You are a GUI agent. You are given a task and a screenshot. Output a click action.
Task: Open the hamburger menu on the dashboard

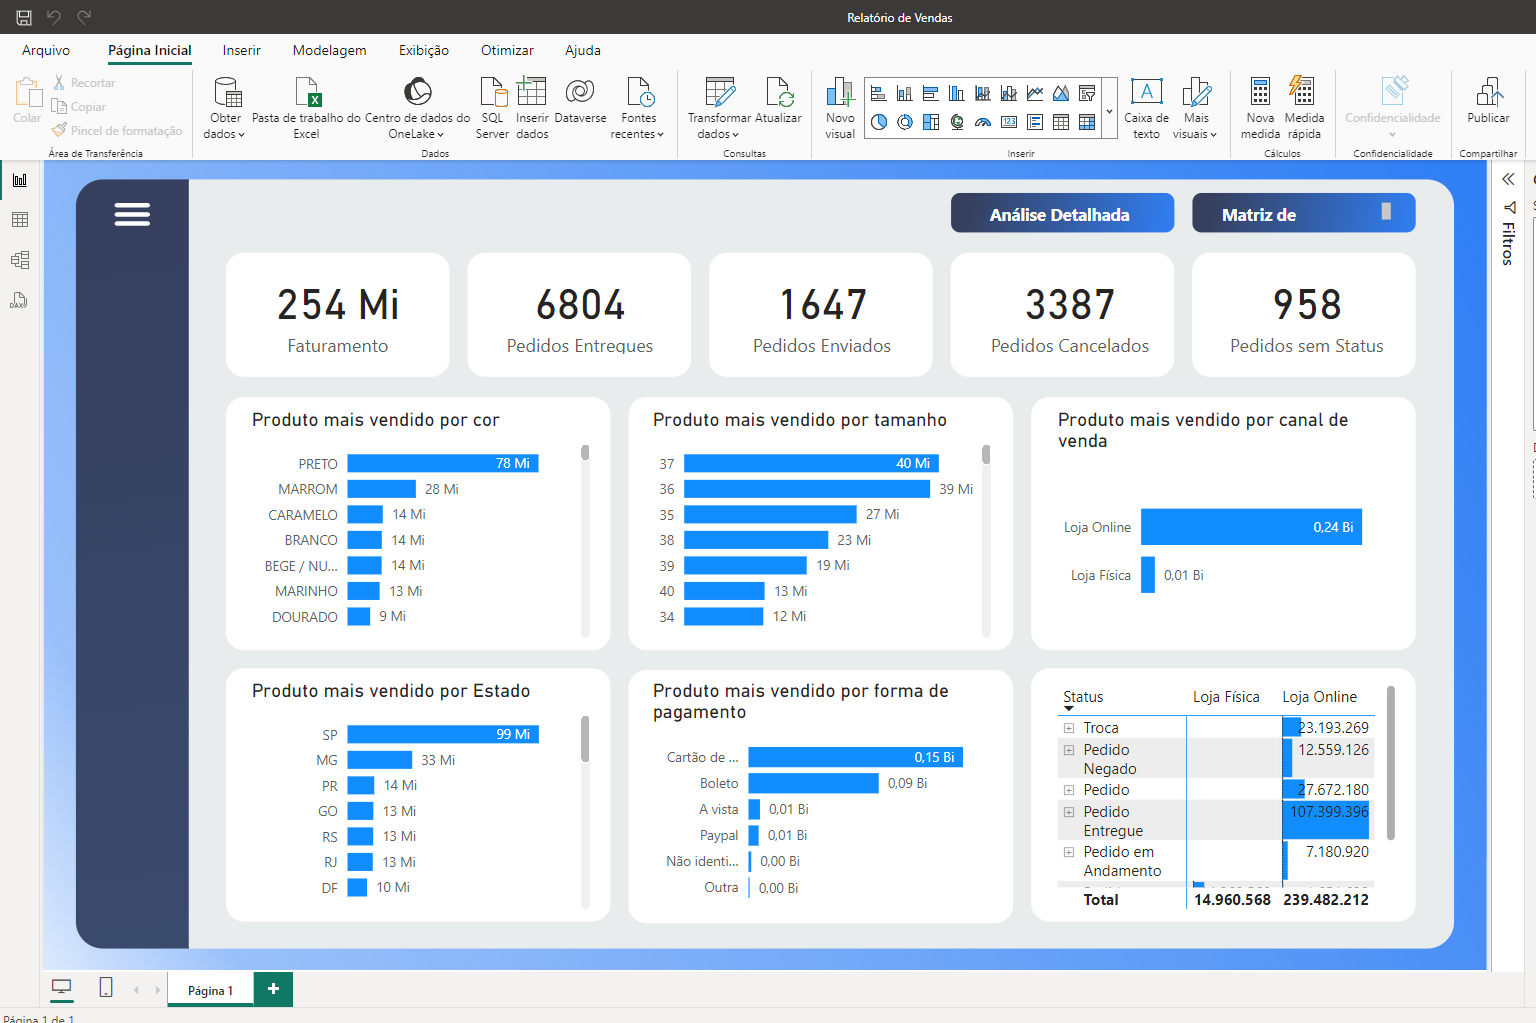[132, 215]
